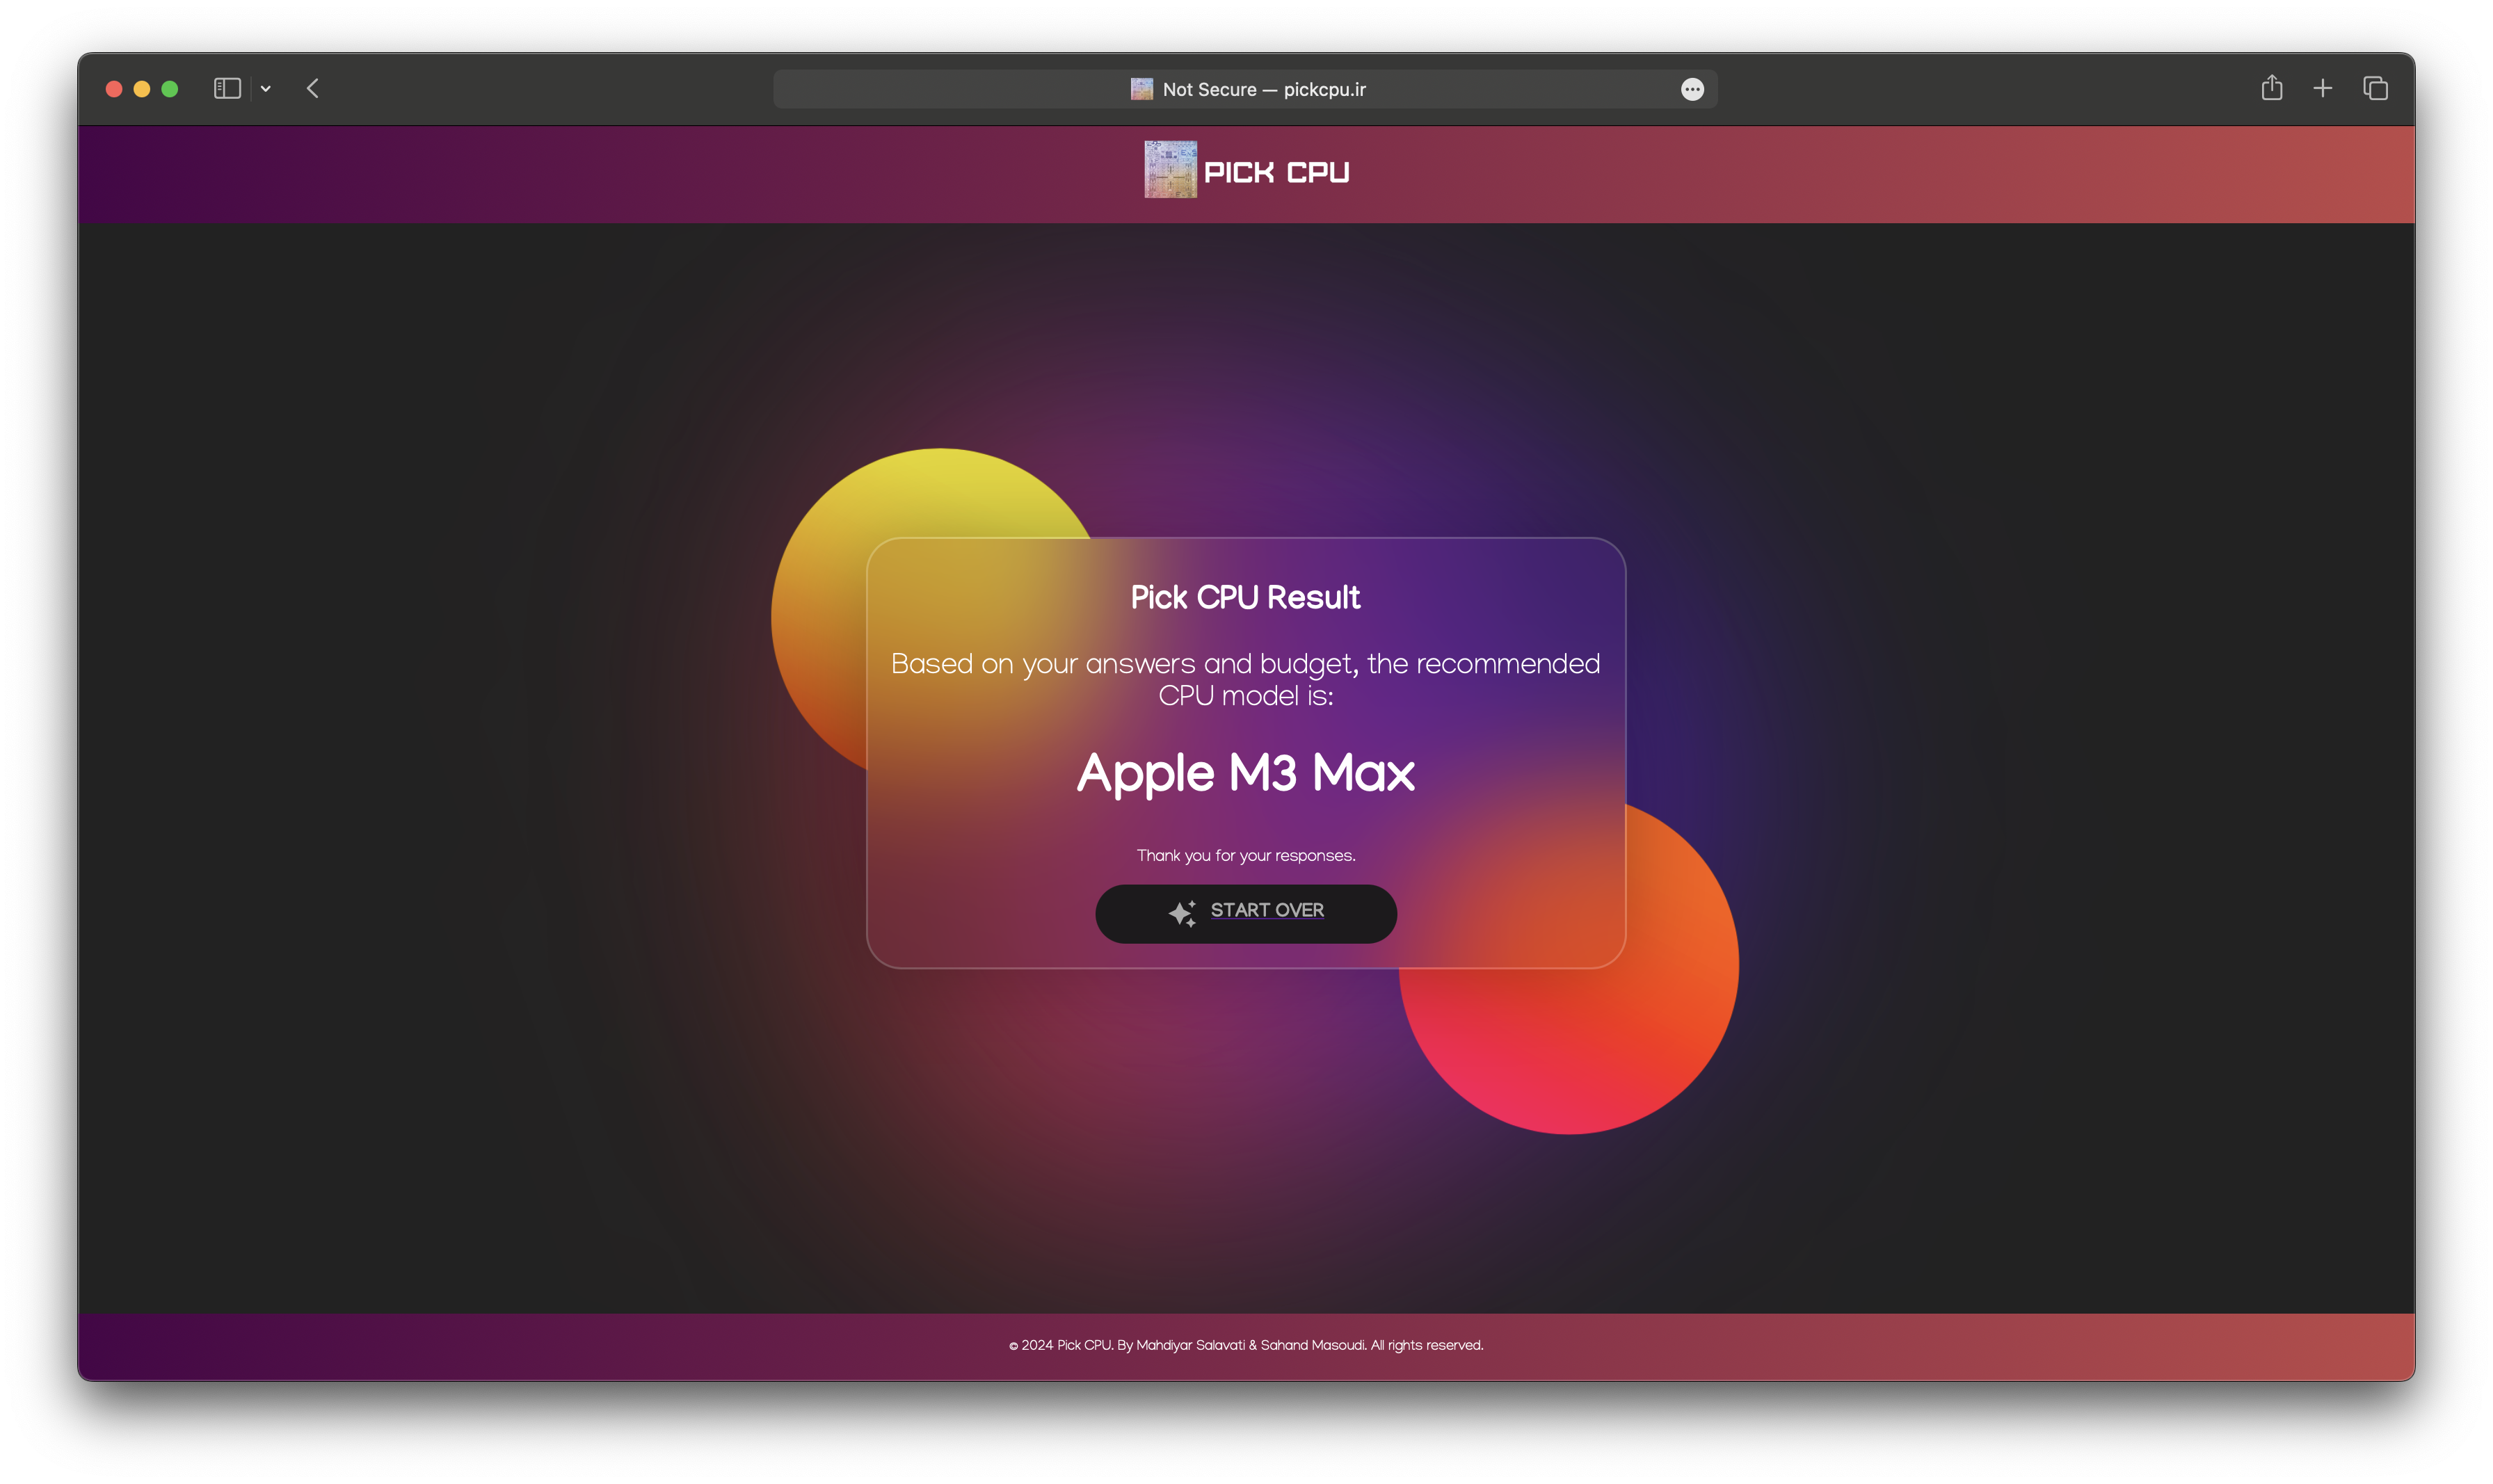Image resolution: width=2493 pixels, height=1484 pixels.
Task: Minimize the window using yellow button
Action: (142, 89)
